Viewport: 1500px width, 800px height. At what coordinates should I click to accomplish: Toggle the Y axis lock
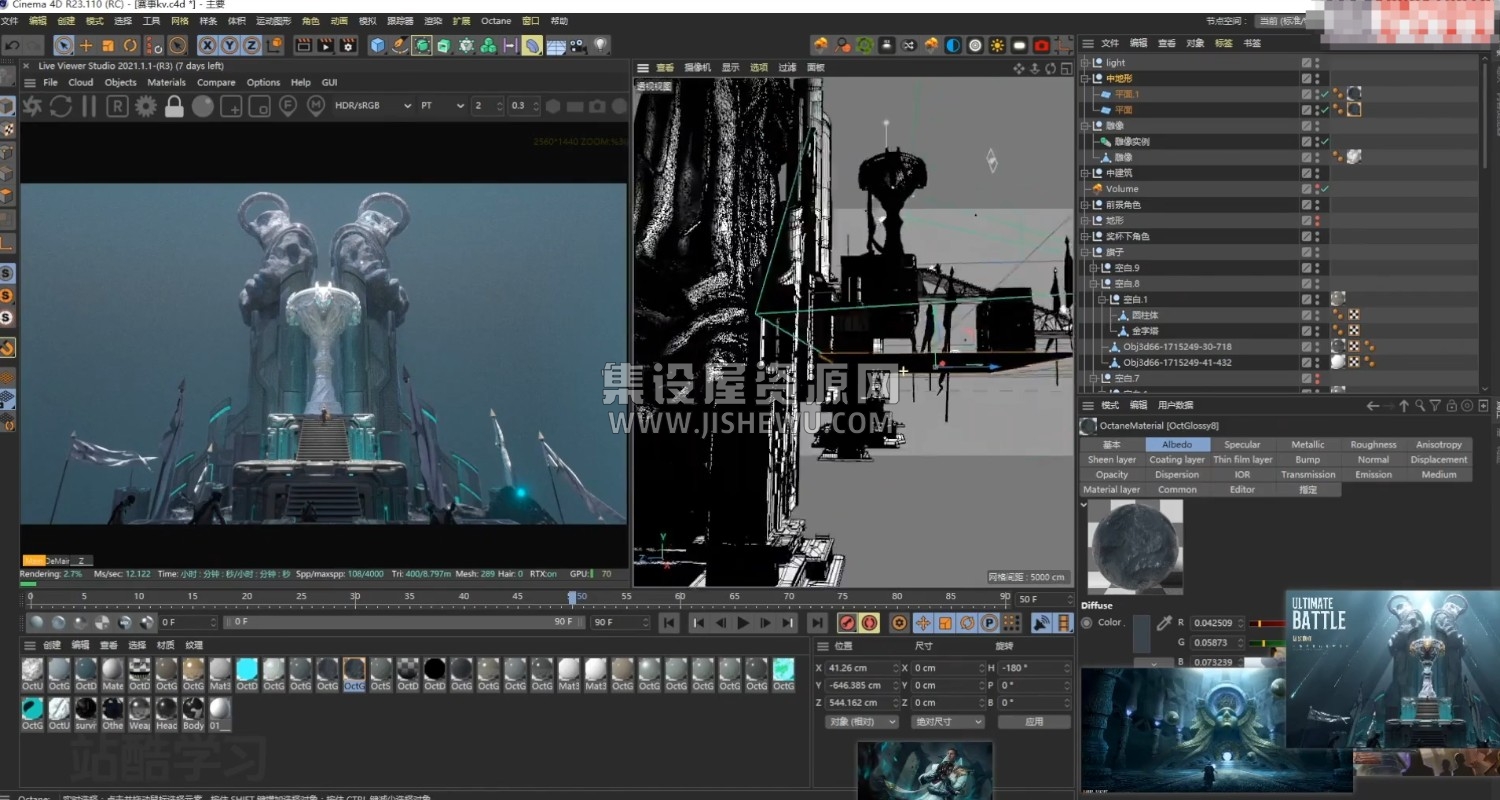[x=229, y=45]
